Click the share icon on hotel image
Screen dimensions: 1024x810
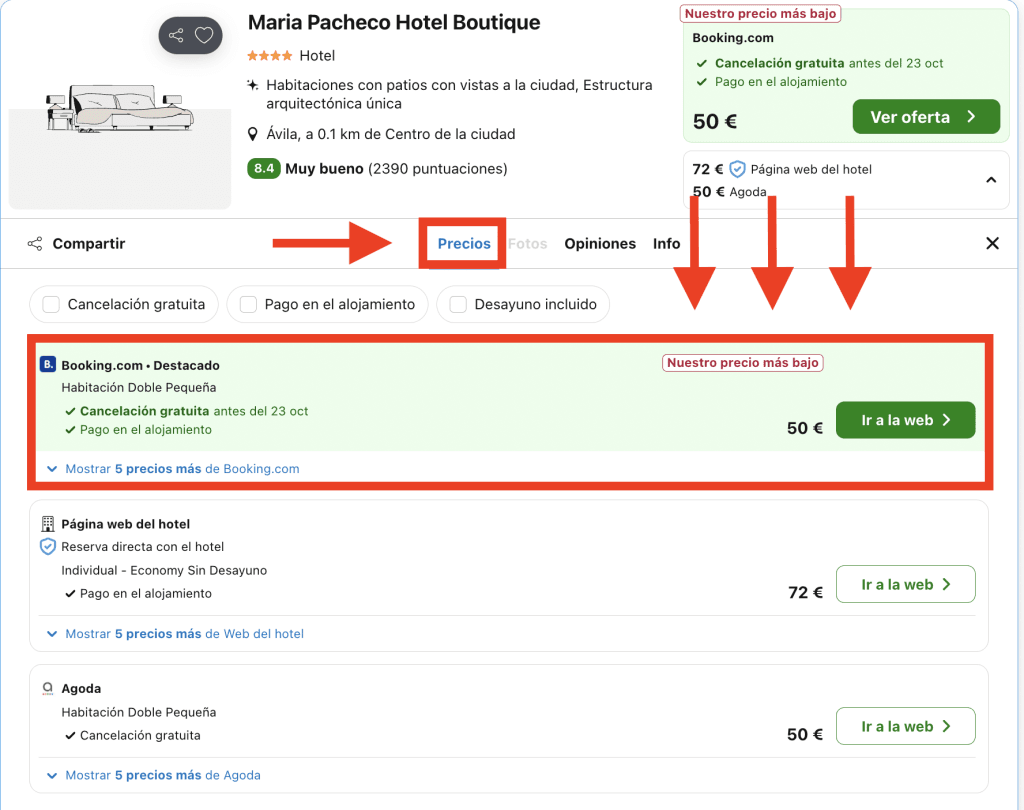pyautogui.click(x=176, y=36)
